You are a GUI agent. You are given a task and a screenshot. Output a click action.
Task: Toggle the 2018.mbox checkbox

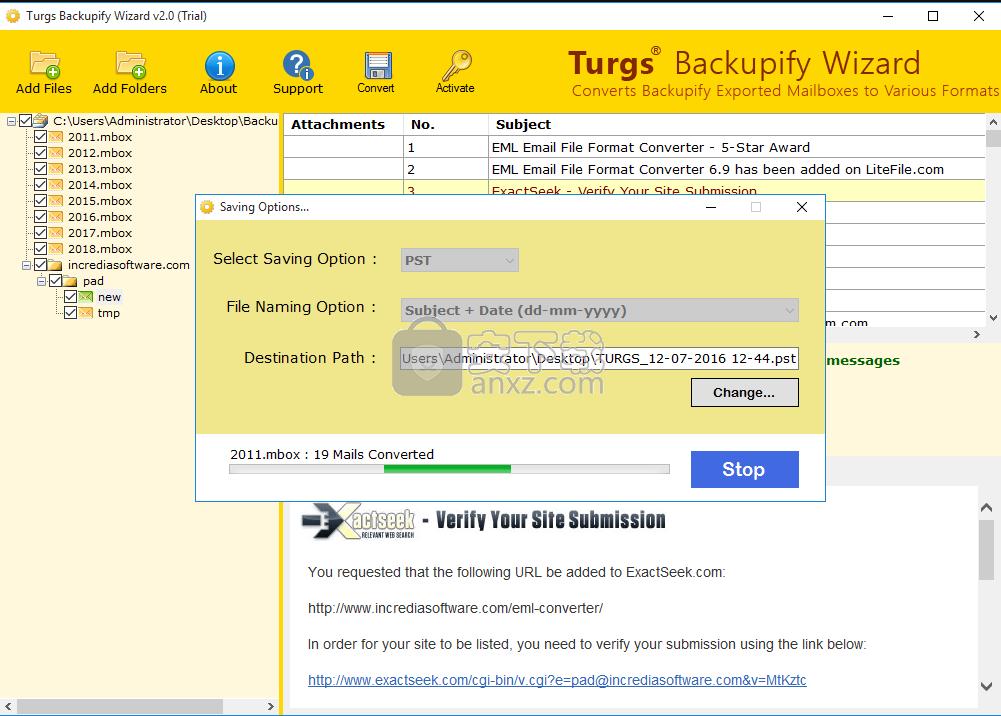point(40,248)
